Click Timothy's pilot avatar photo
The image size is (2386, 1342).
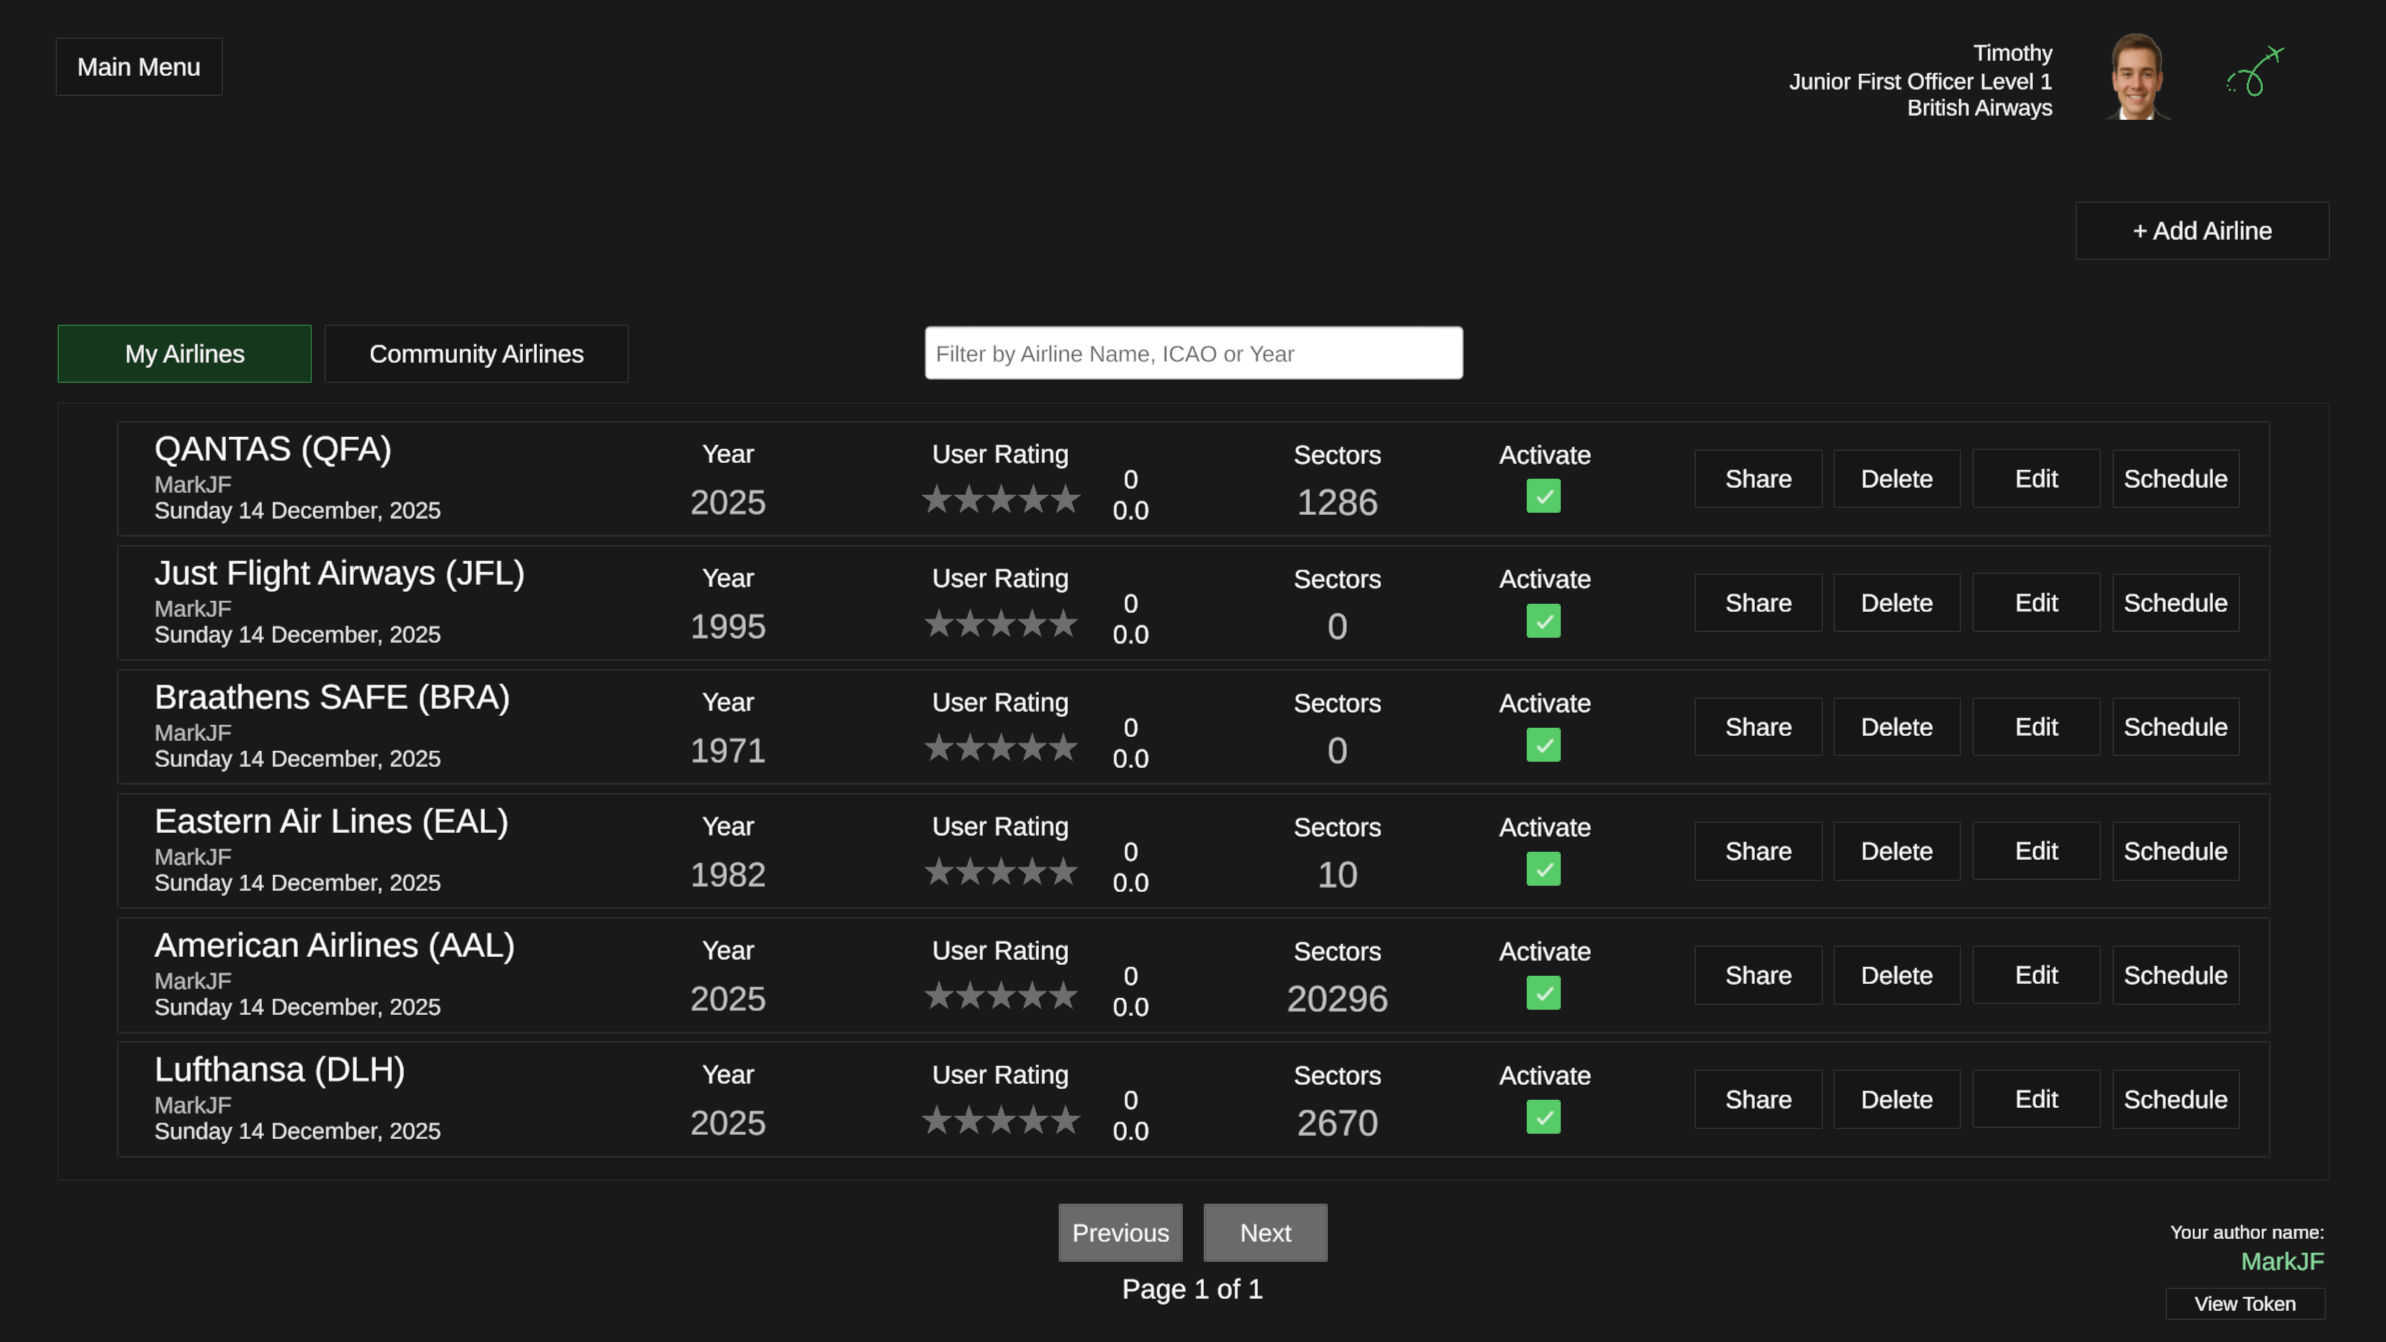tap(2137, 77)
